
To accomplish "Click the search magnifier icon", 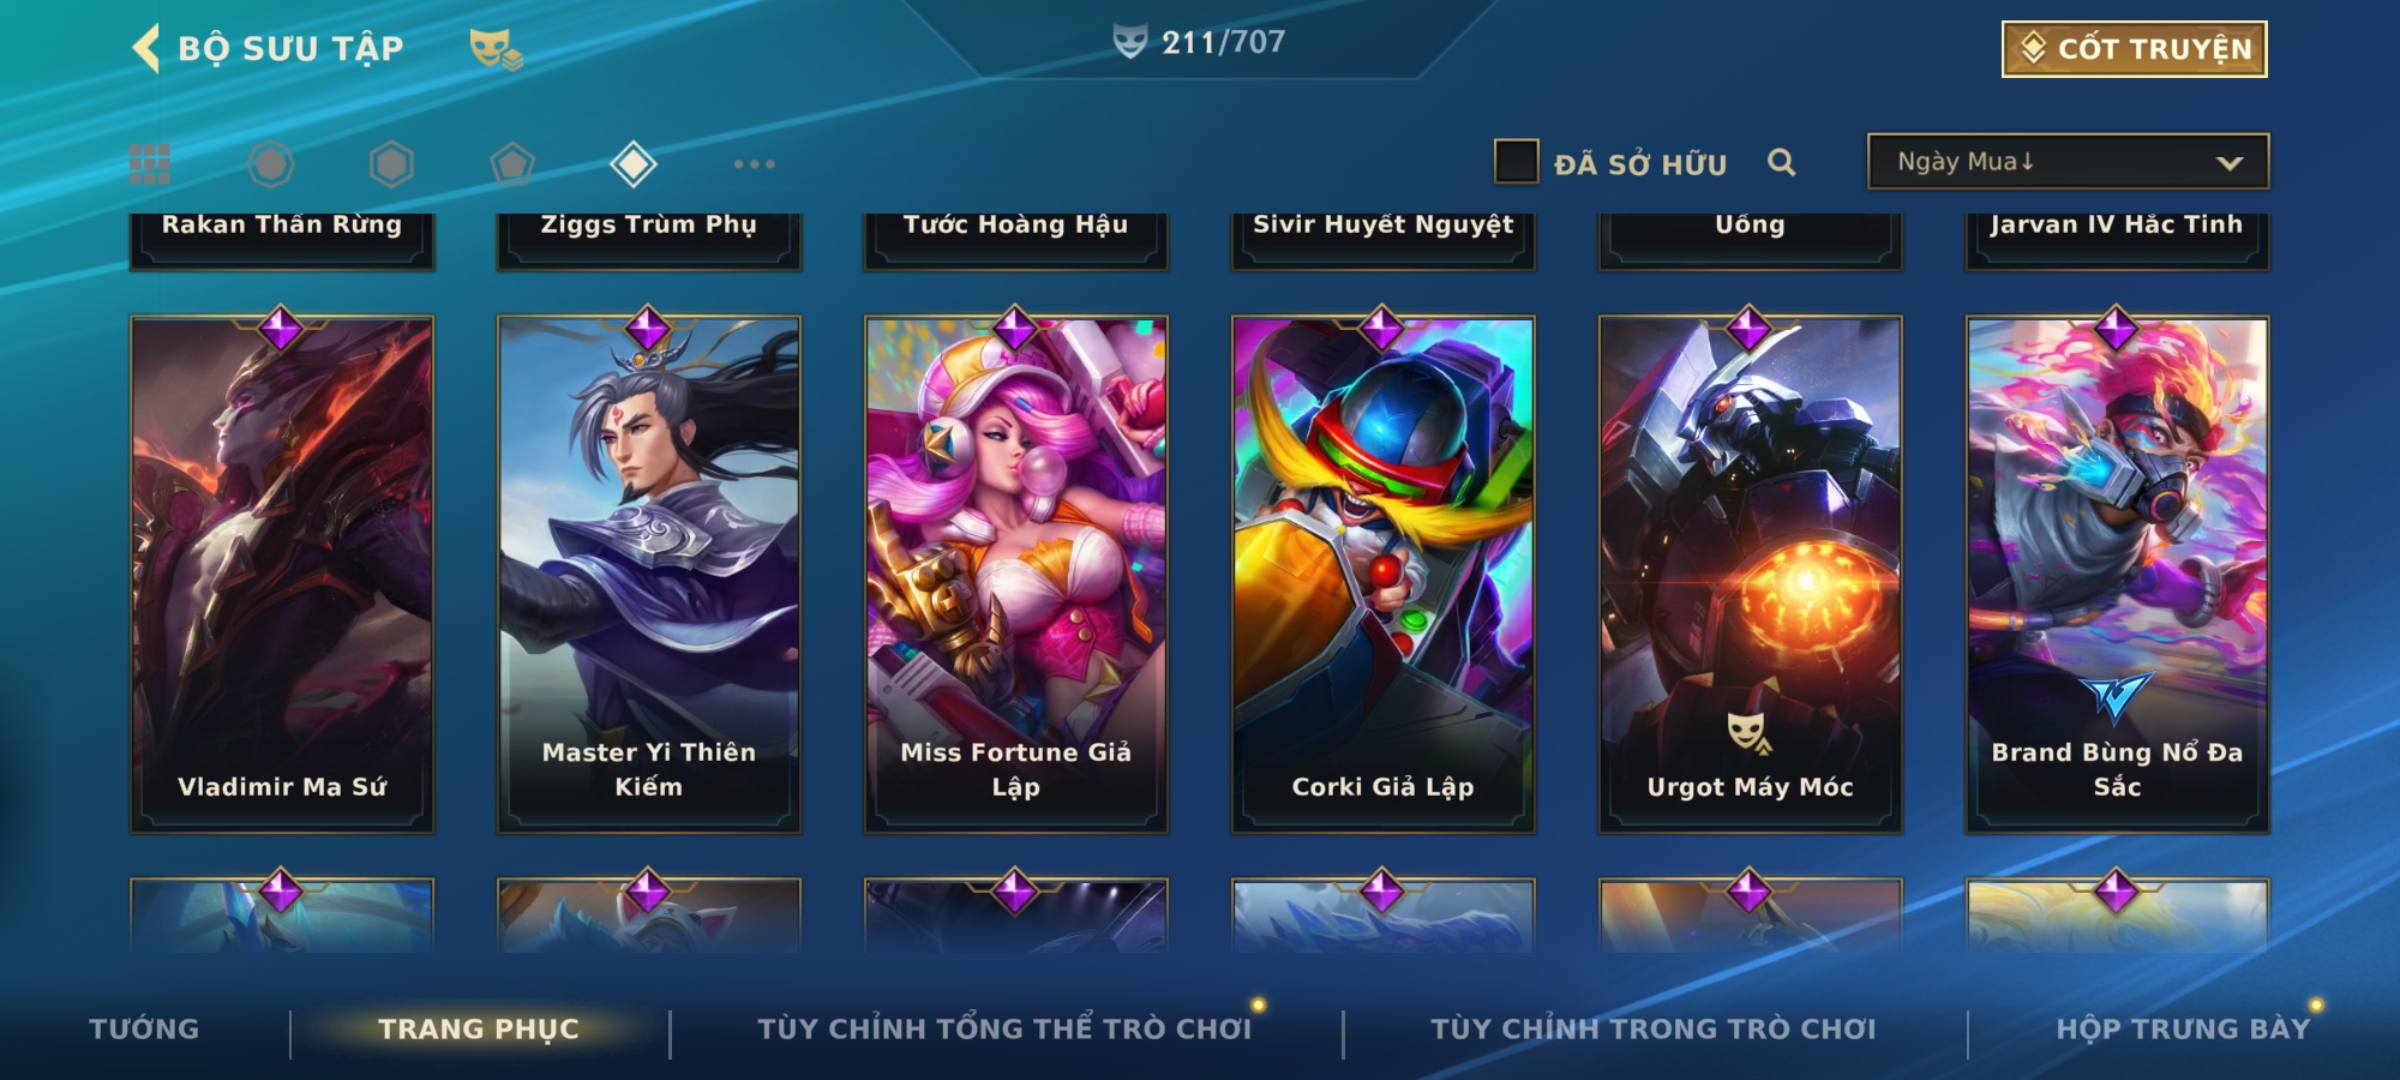I will click(x=1781, y=162).
